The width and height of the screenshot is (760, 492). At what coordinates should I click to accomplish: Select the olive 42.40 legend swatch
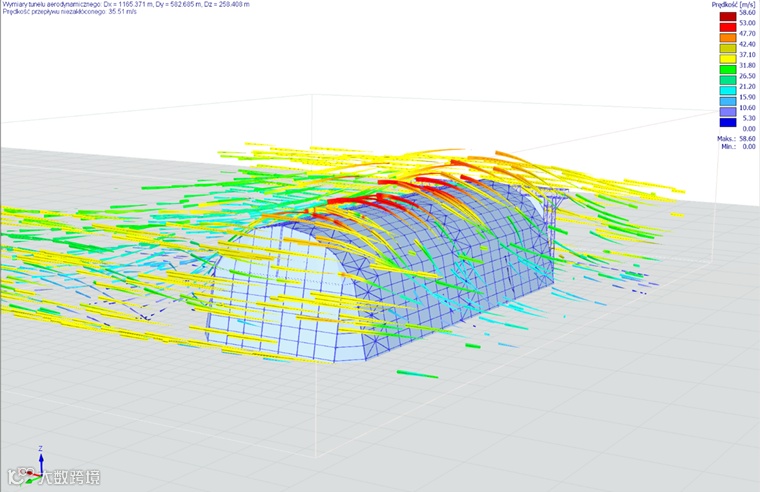coord(728,48)
